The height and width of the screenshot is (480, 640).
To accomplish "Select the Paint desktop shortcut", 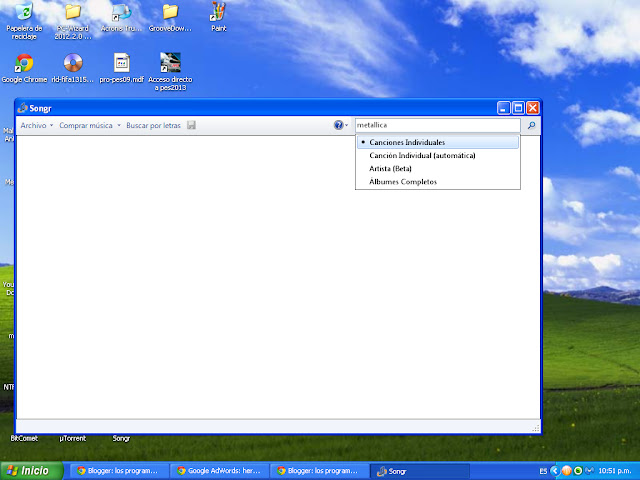I will tap(218, 17).
